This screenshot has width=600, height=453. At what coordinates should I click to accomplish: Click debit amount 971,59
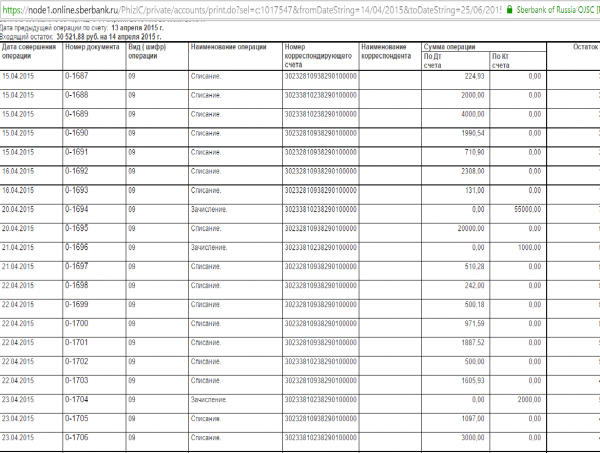pyautogui.click(x=474, y=324)
